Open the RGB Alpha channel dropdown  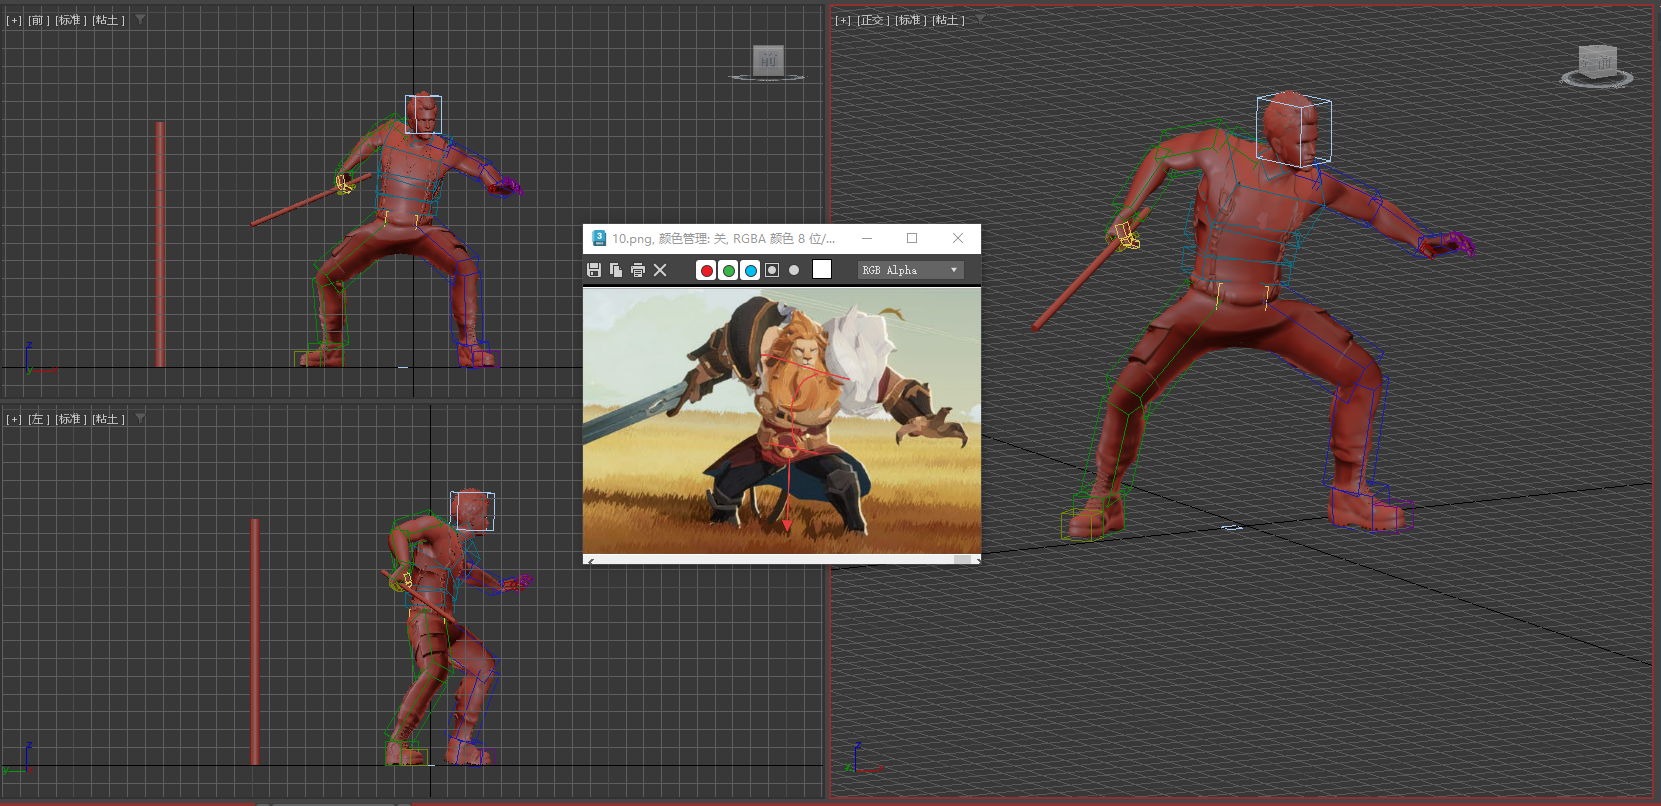tap(910, 270)
